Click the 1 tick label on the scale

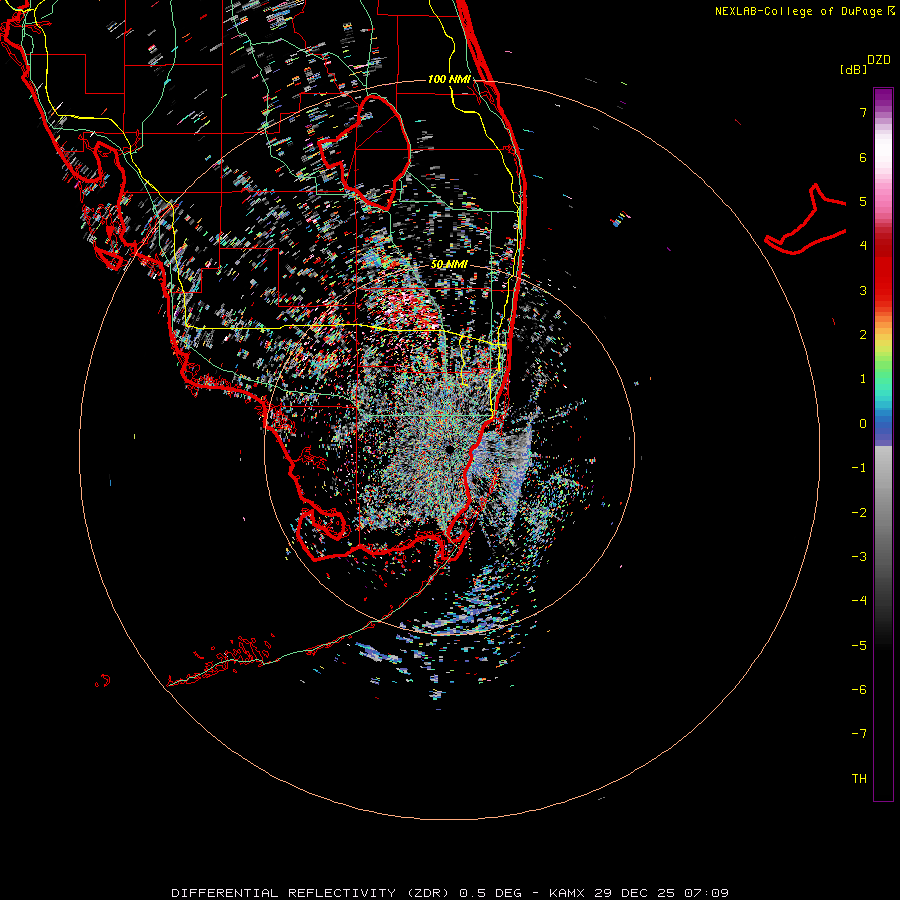point(863,379)
